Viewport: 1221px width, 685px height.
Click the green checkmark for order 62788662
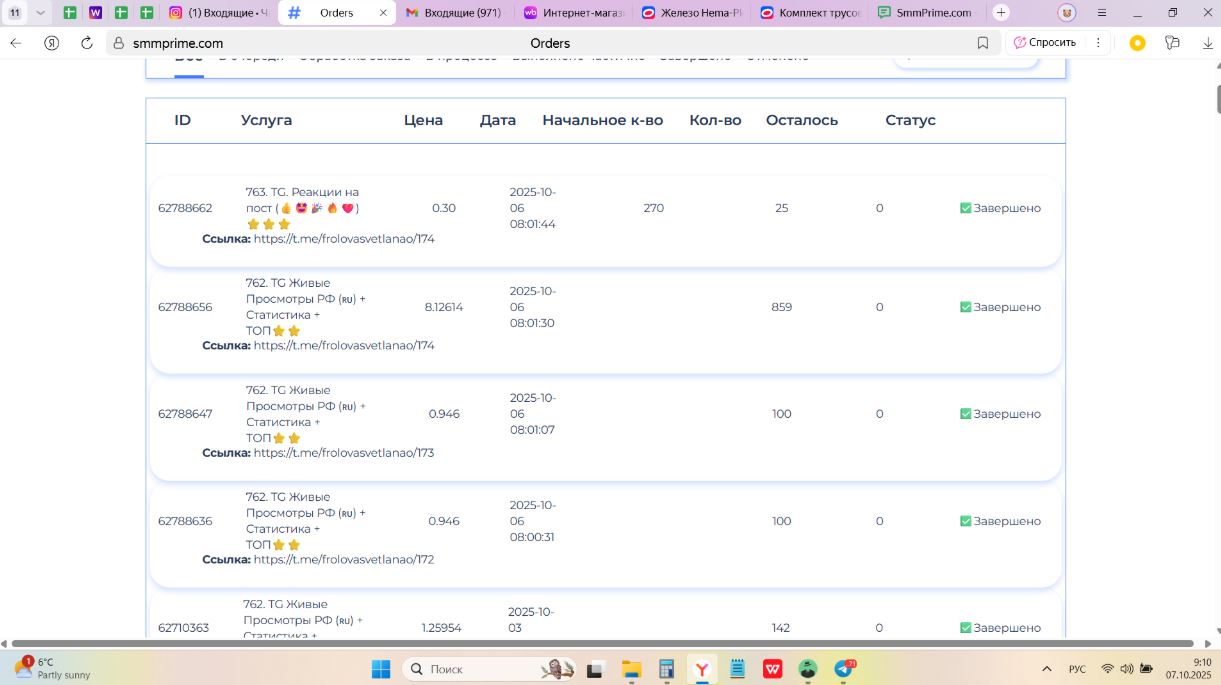coord(965,208)
